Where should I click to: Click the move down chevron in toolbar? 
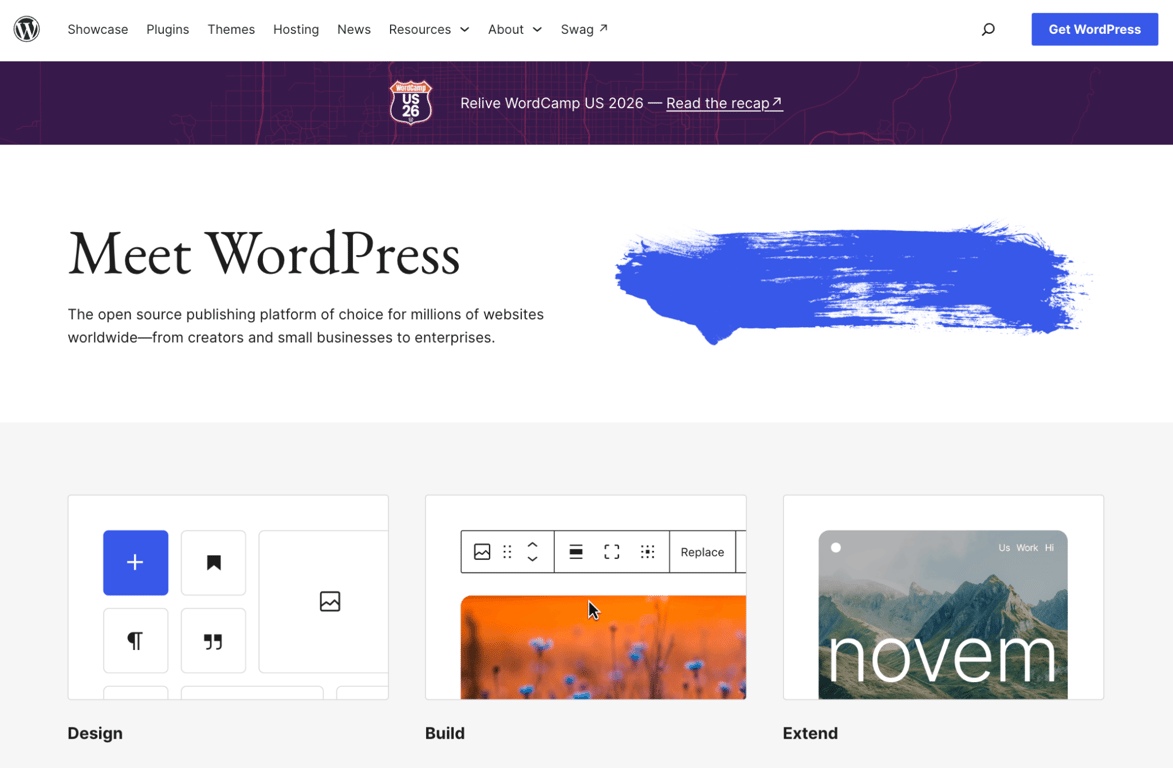533,559
